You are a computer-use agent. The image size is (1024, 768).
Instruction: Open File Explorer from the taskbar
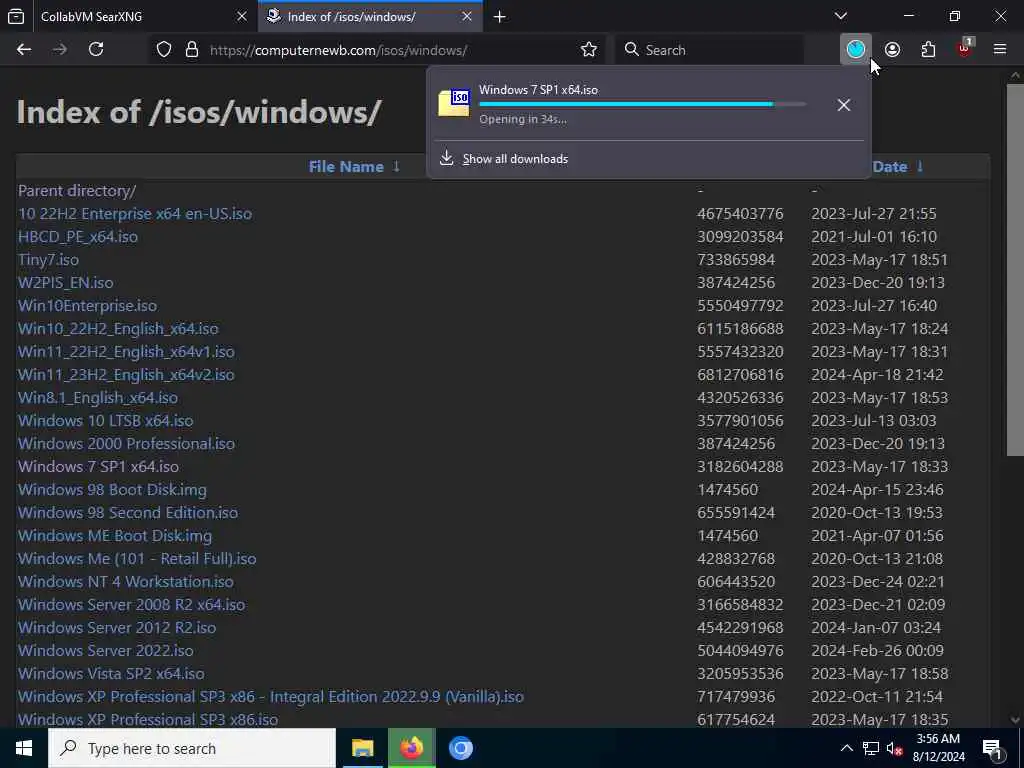362,748
